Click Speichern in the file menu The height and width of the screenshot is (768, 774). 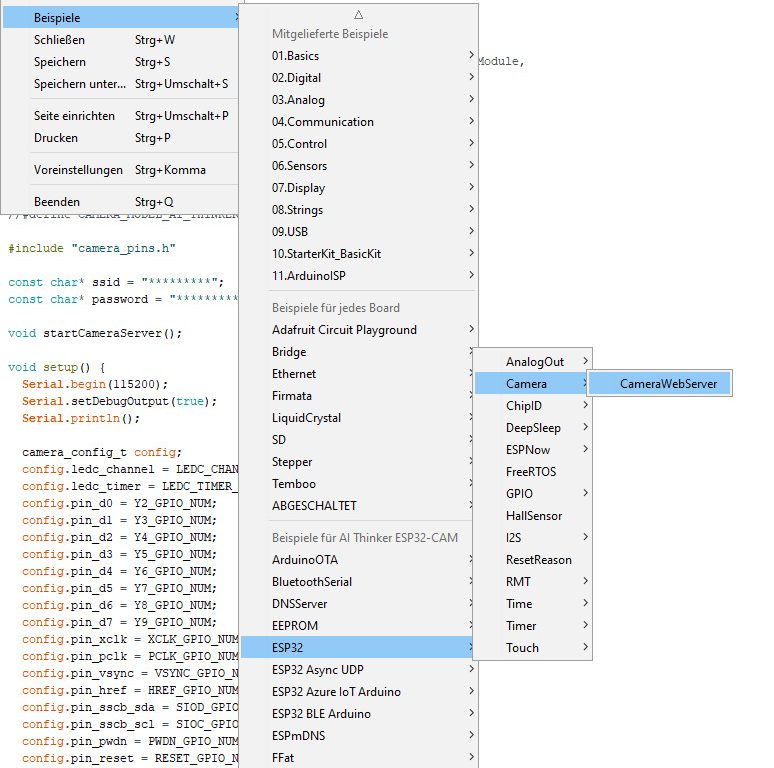pyautogui.click(x=60, y=62)
